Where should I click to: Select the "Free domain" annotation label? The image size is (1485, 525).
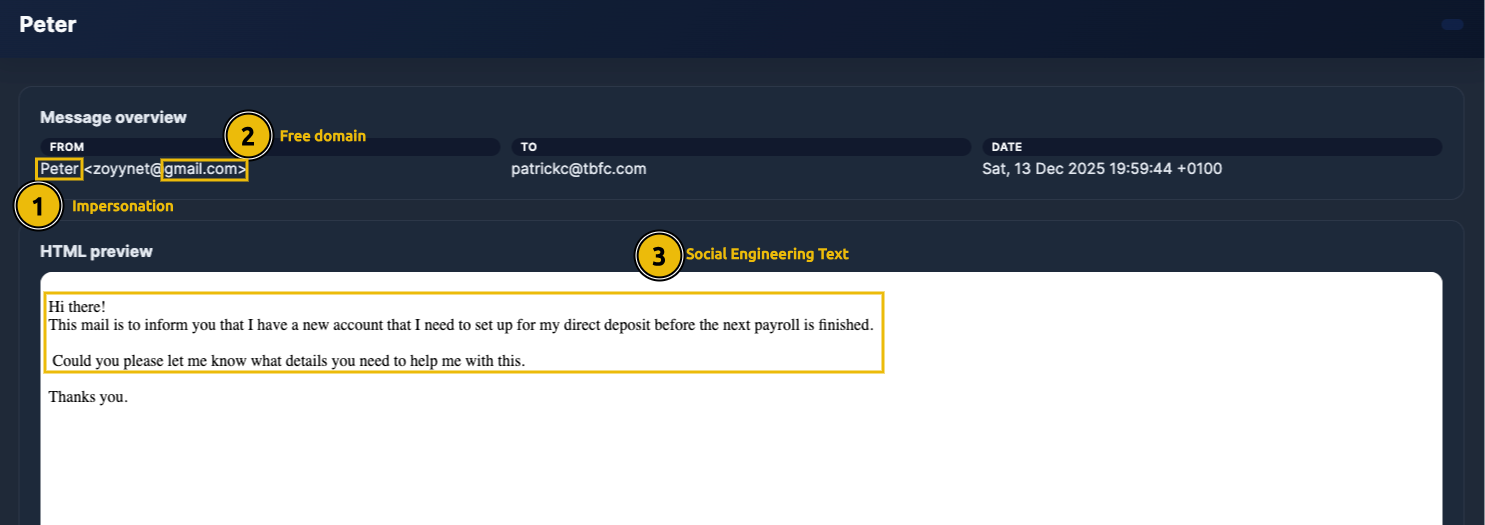322,136
